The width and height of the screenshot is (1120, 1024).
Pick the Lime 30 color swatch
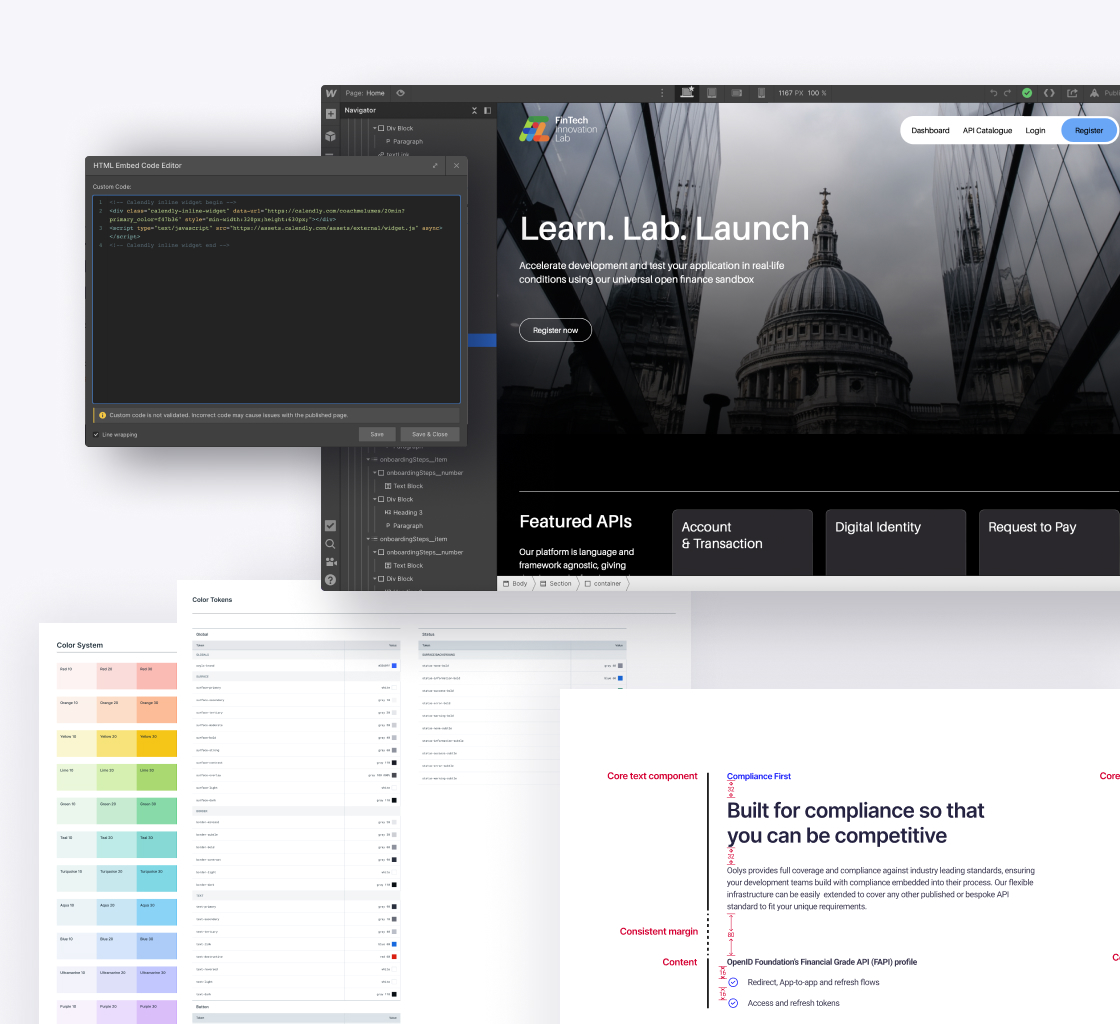(x=156, y=777)
